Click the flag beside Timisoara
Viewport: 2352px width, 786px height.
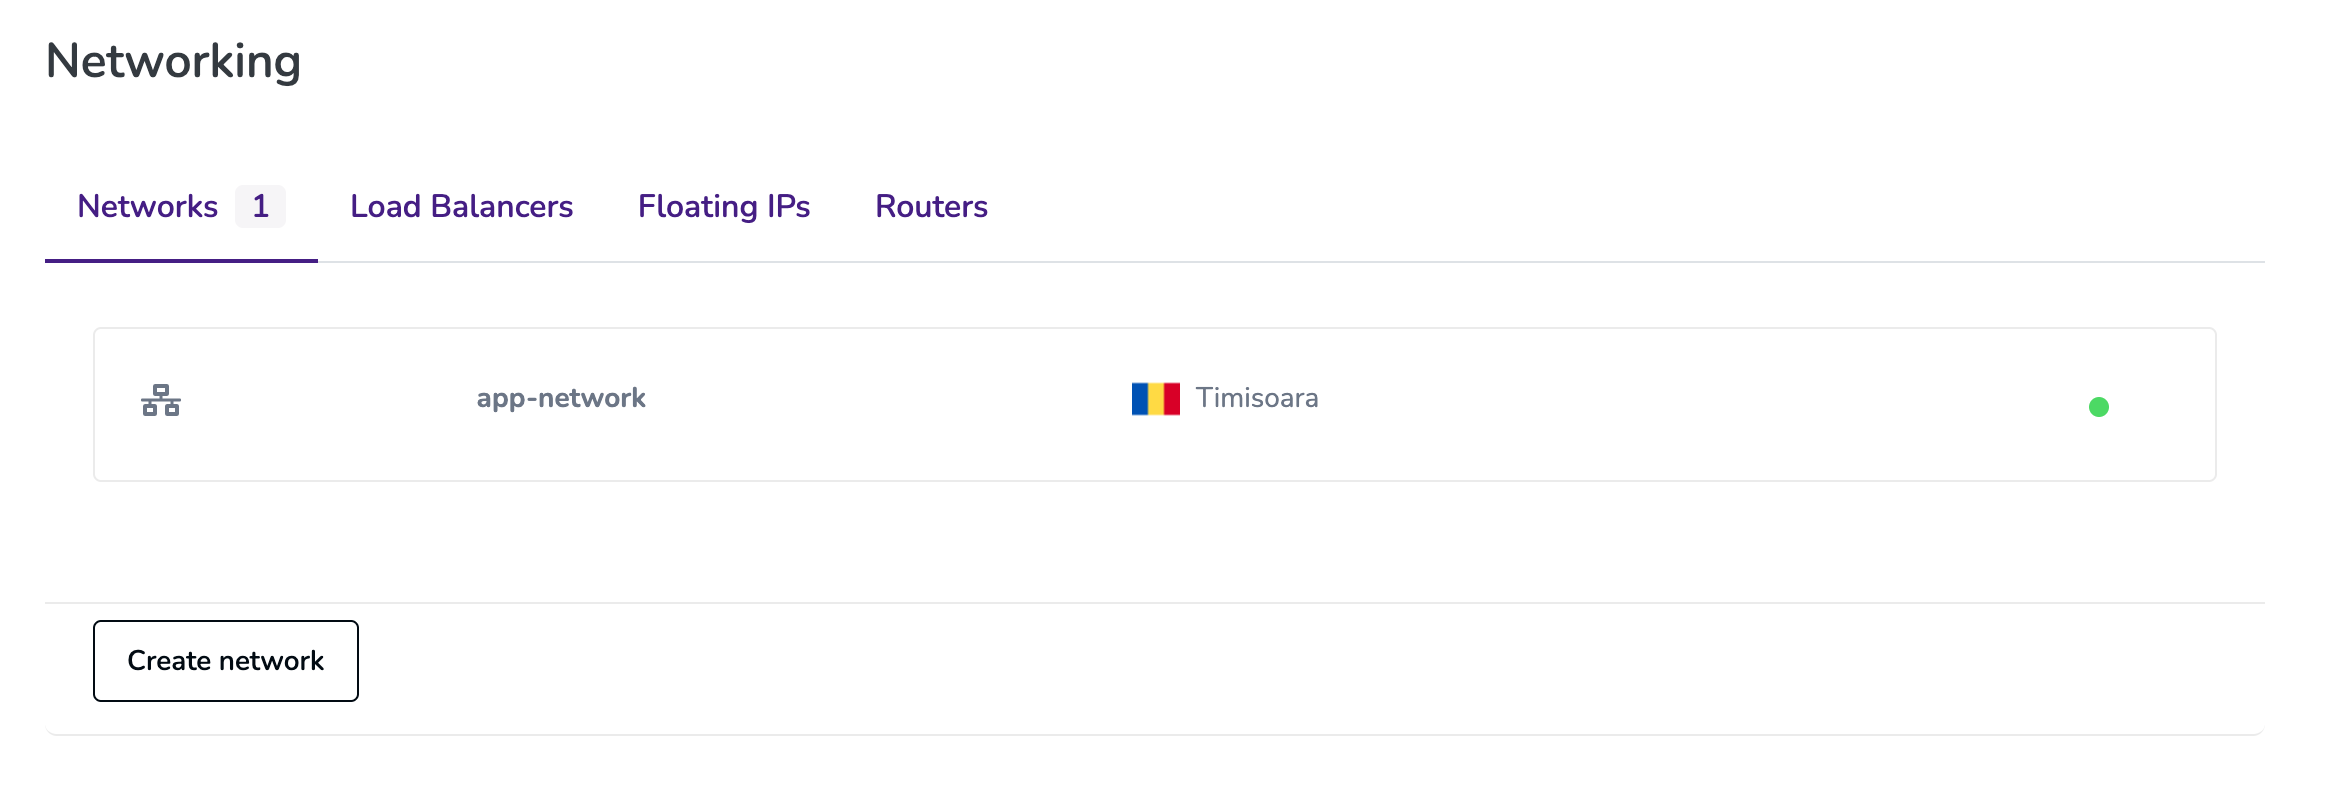coord(1155,399)
